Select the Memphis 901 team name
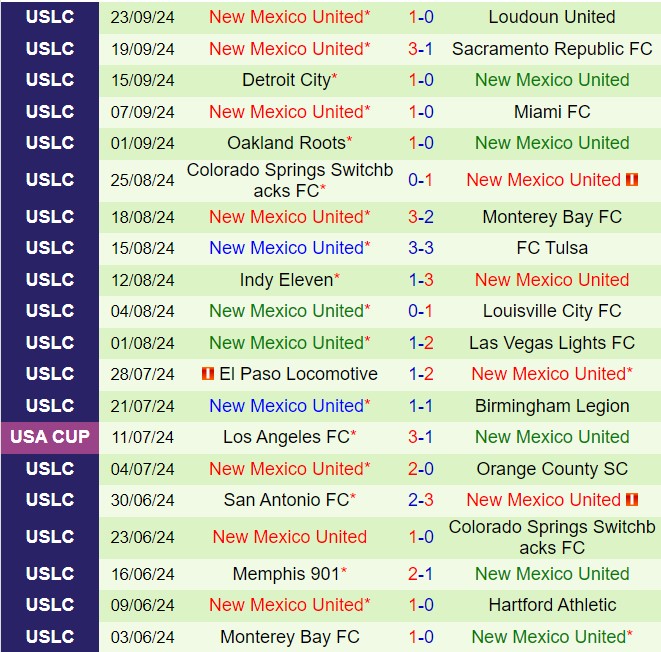The width and height of the screenshot is (661, 652). [x=285, y=574]
